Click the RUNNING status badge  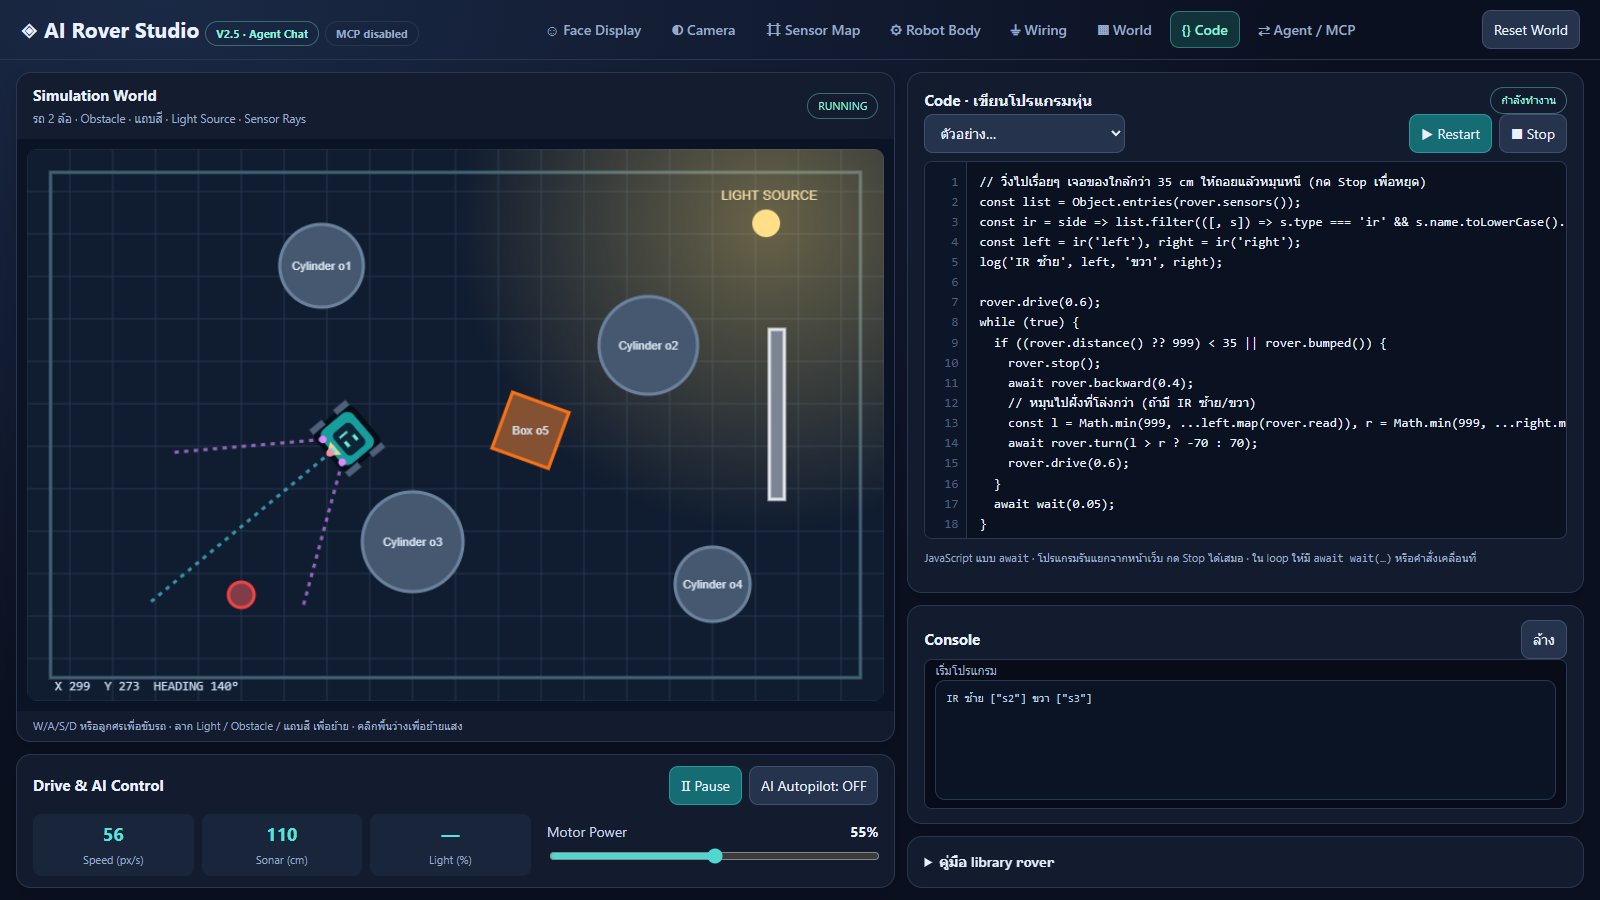tap(842, 106)
